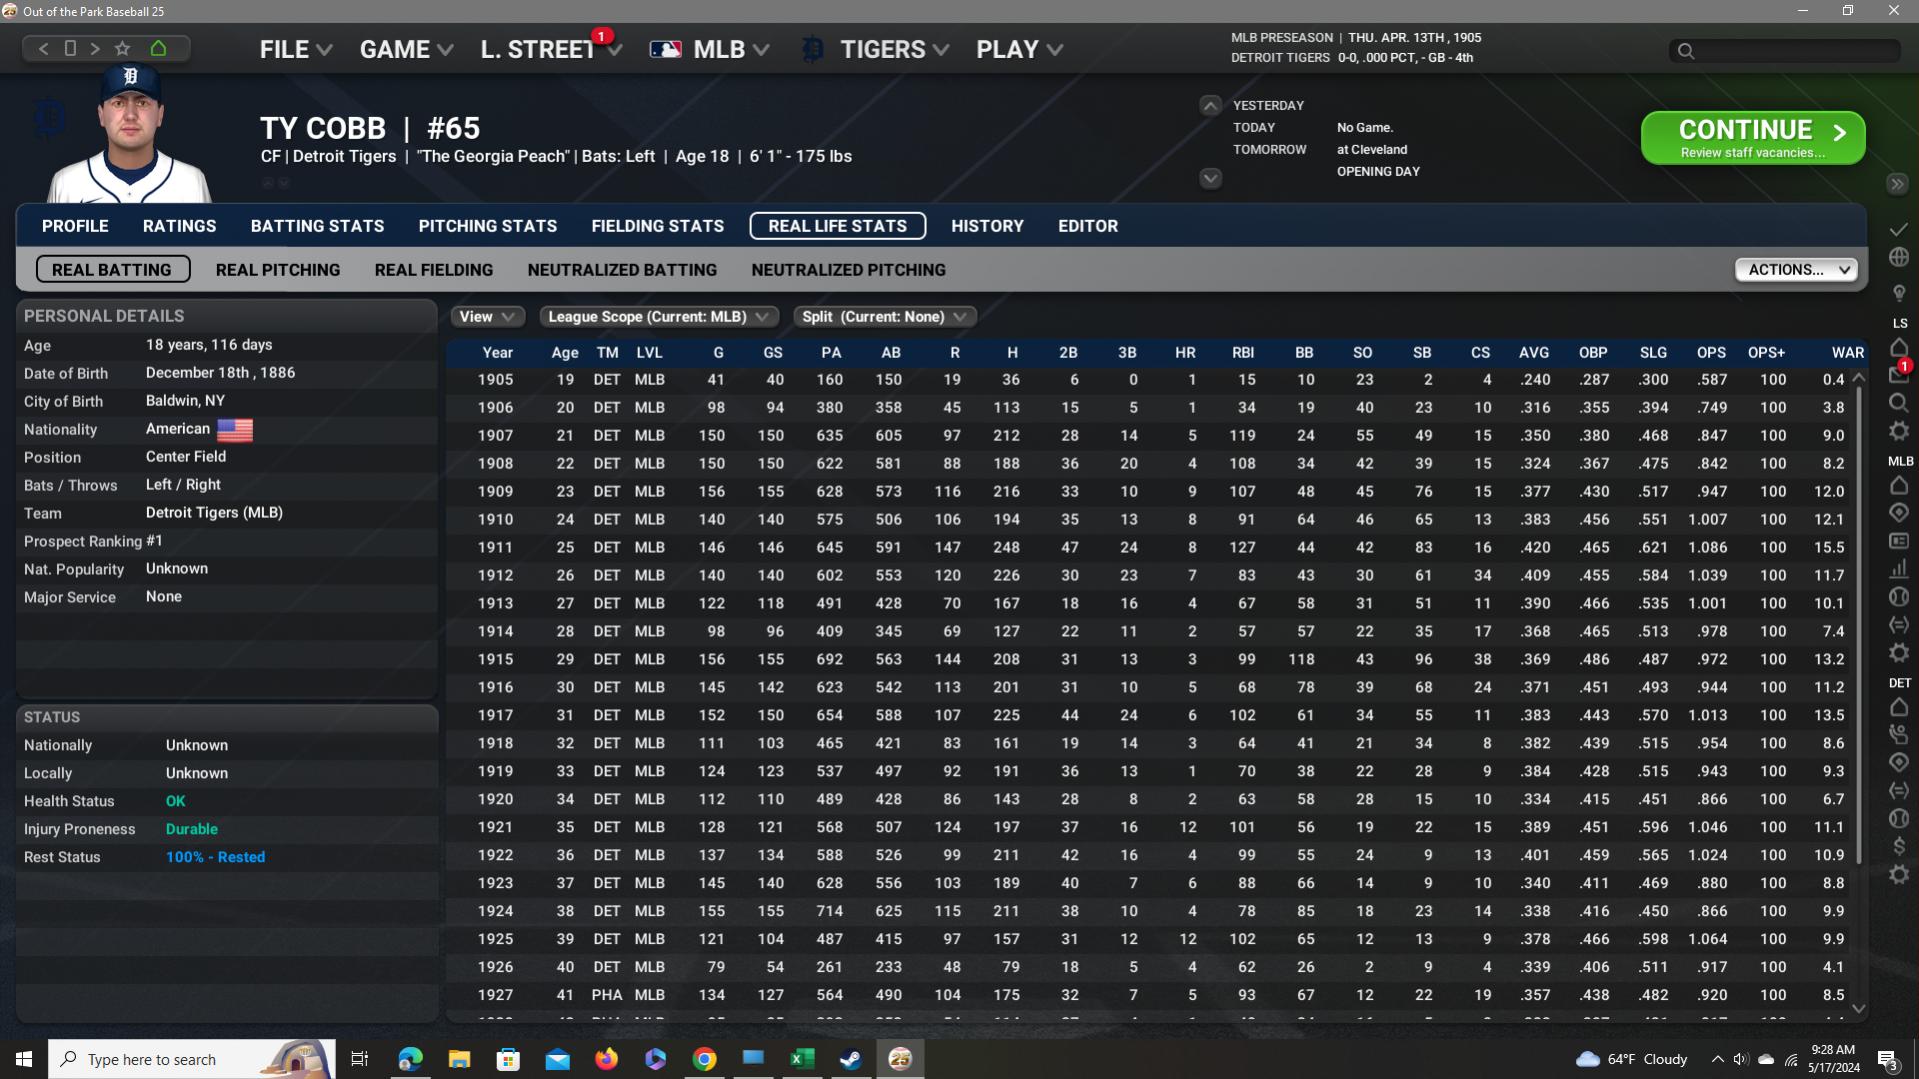
Task: Sort the table by the Year column
Action: [x=497, y=353]
